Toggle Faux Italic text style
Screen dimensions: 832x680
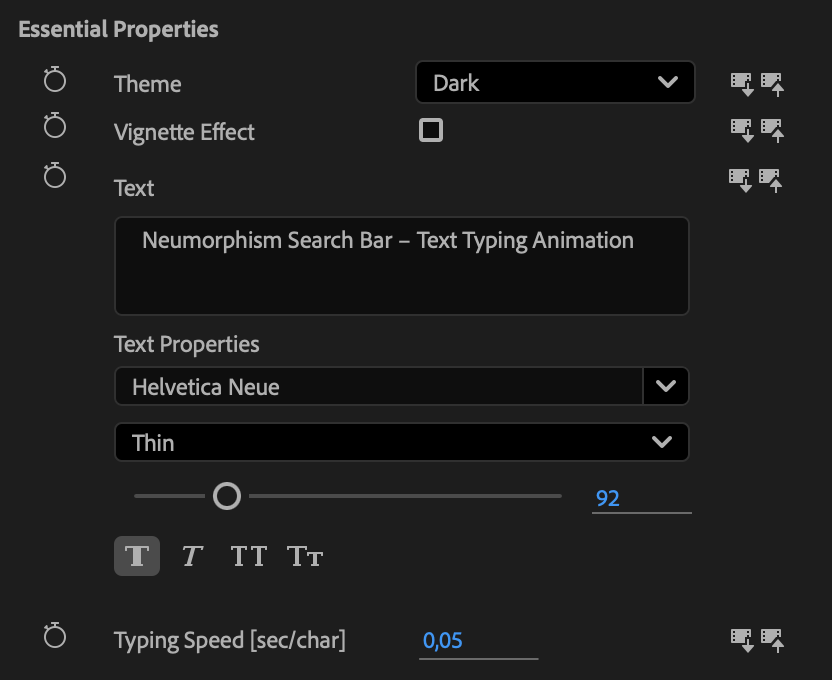pyautogui.click(x=191, y=556)
